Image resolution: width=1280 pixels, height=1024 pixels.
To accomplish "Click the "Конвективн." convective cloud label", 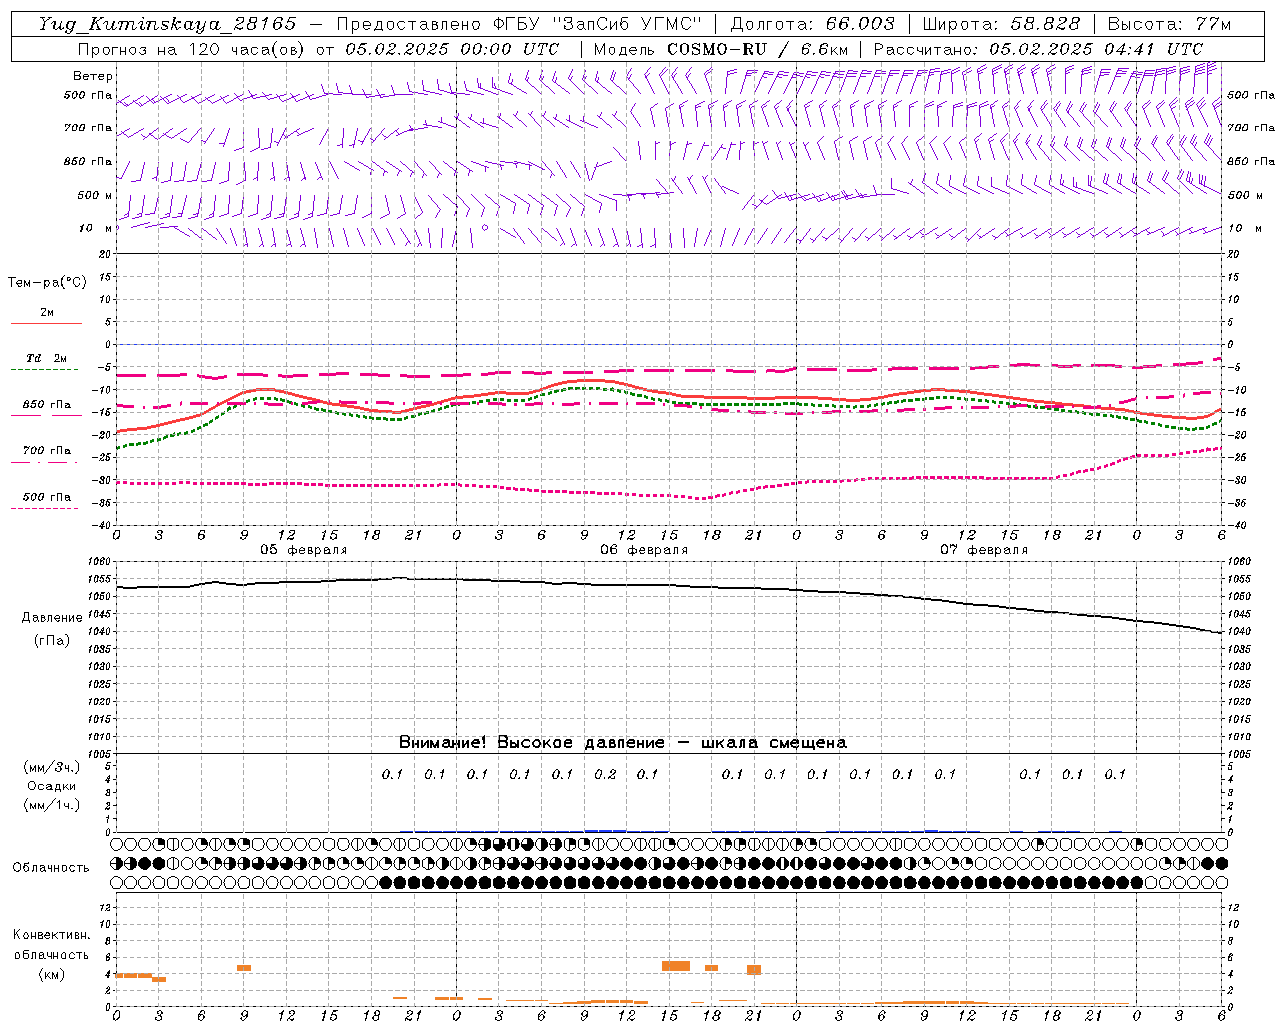I will click(x=52, y=935).
